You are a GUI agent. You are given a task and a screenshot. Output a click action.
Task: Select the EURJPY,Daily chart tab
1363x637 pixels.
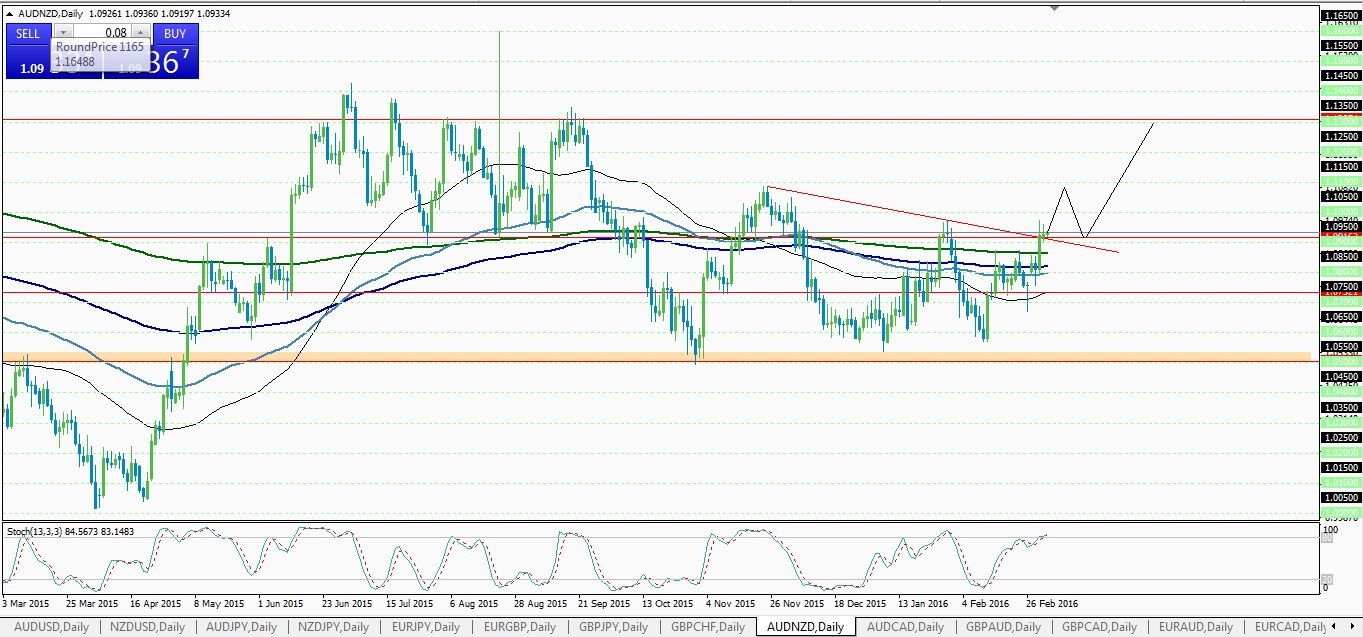coord(425,627)
